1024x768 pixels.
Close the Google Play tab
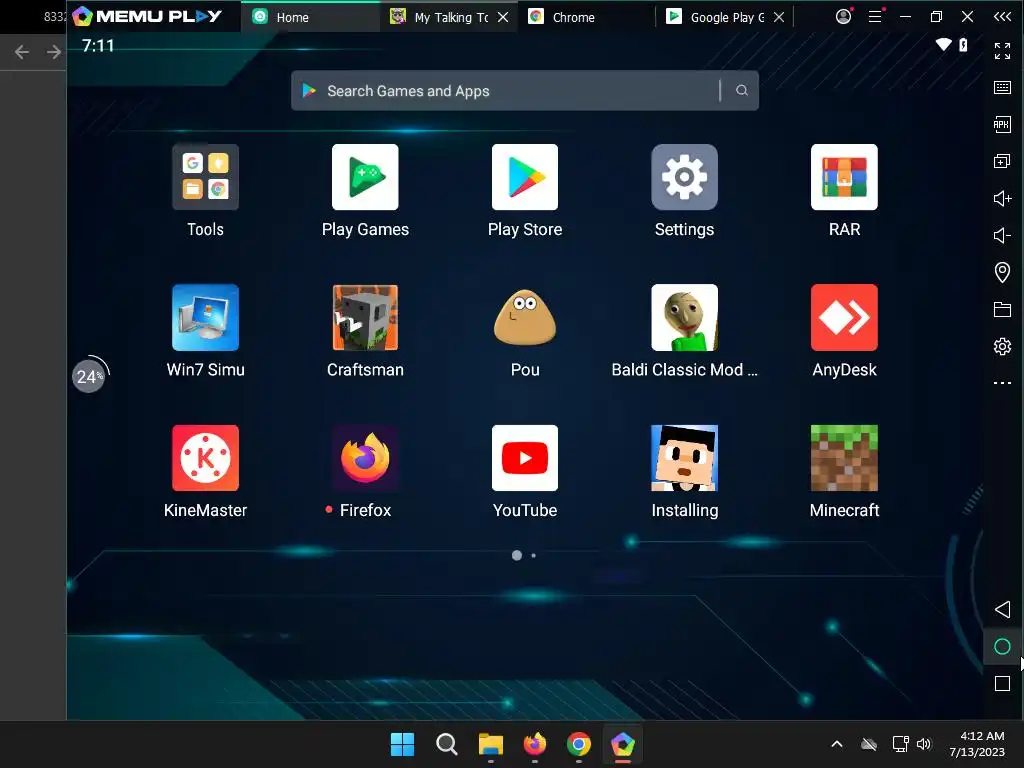click(x=779, y=17)
